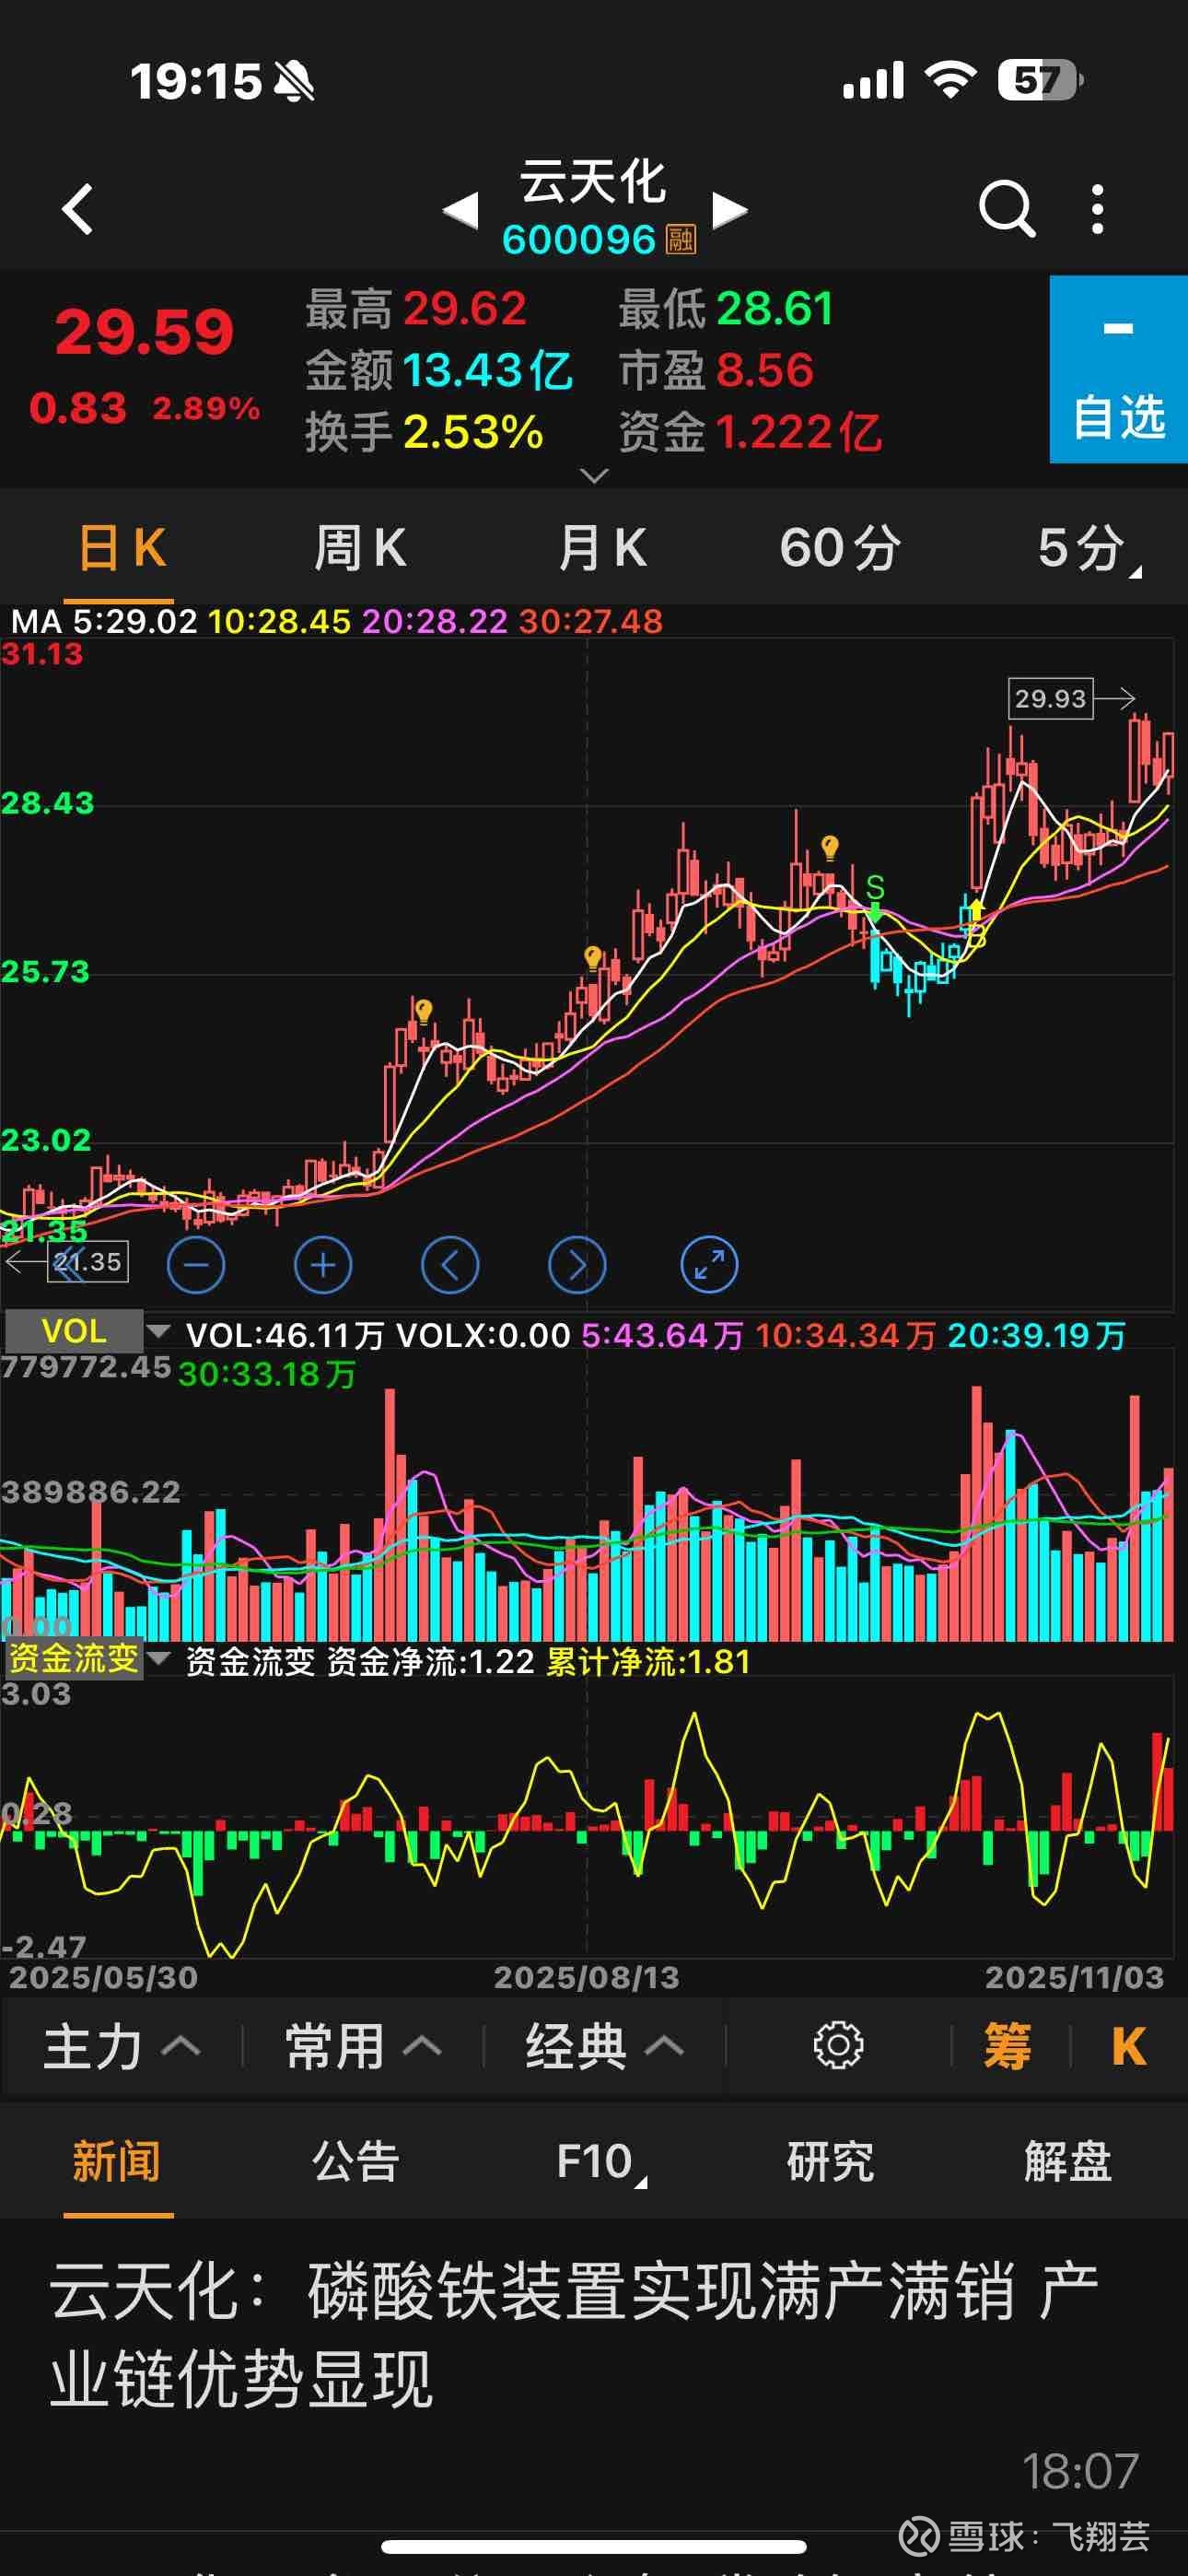This screenshot has width=1188, height=2576.
Task: Tap the 云天化 stock name title
Action: (593, 182)
